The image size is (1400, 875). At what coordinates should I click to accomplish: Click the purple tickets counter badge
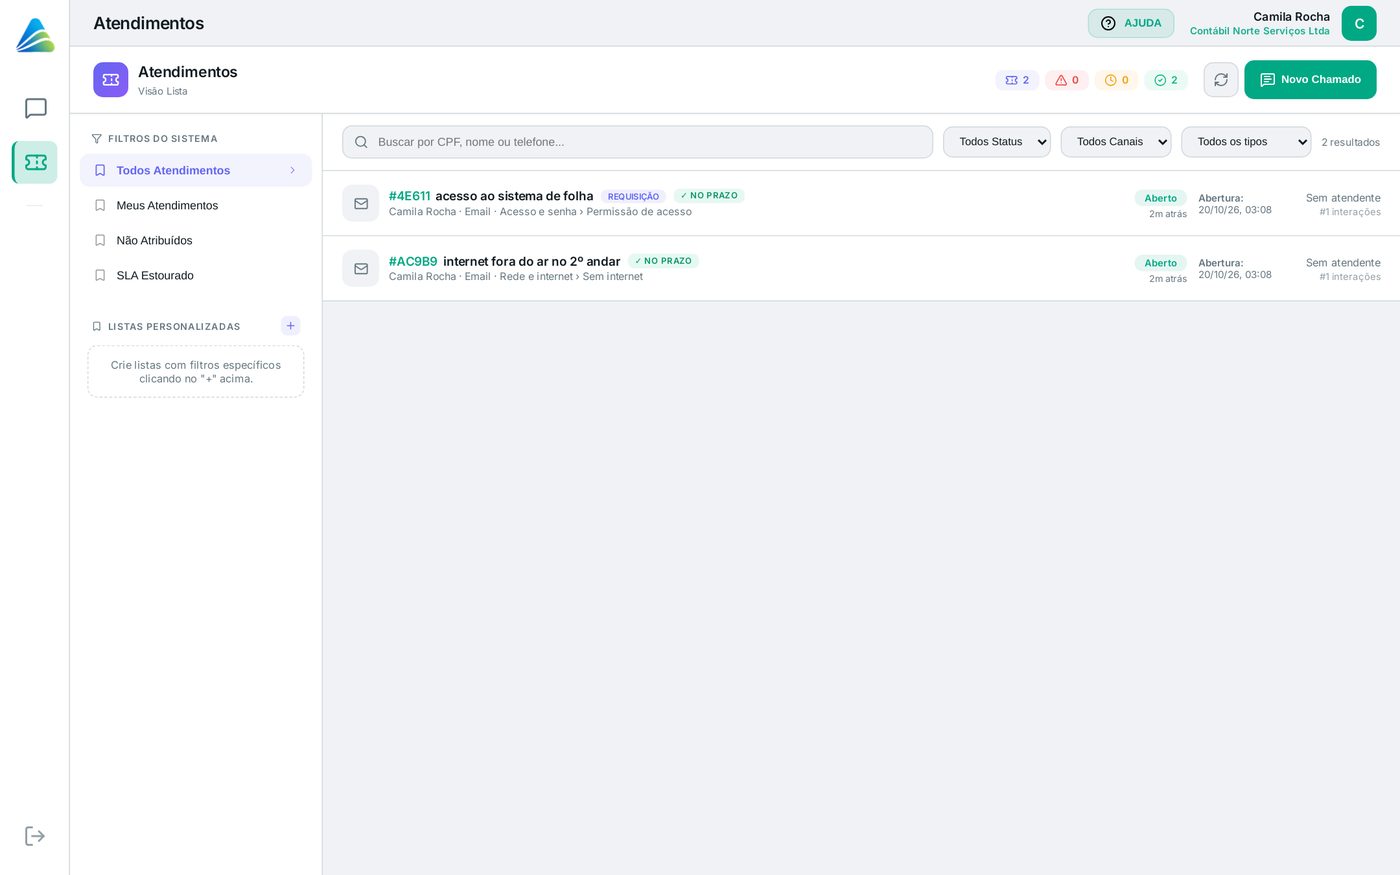[1017, 80]
